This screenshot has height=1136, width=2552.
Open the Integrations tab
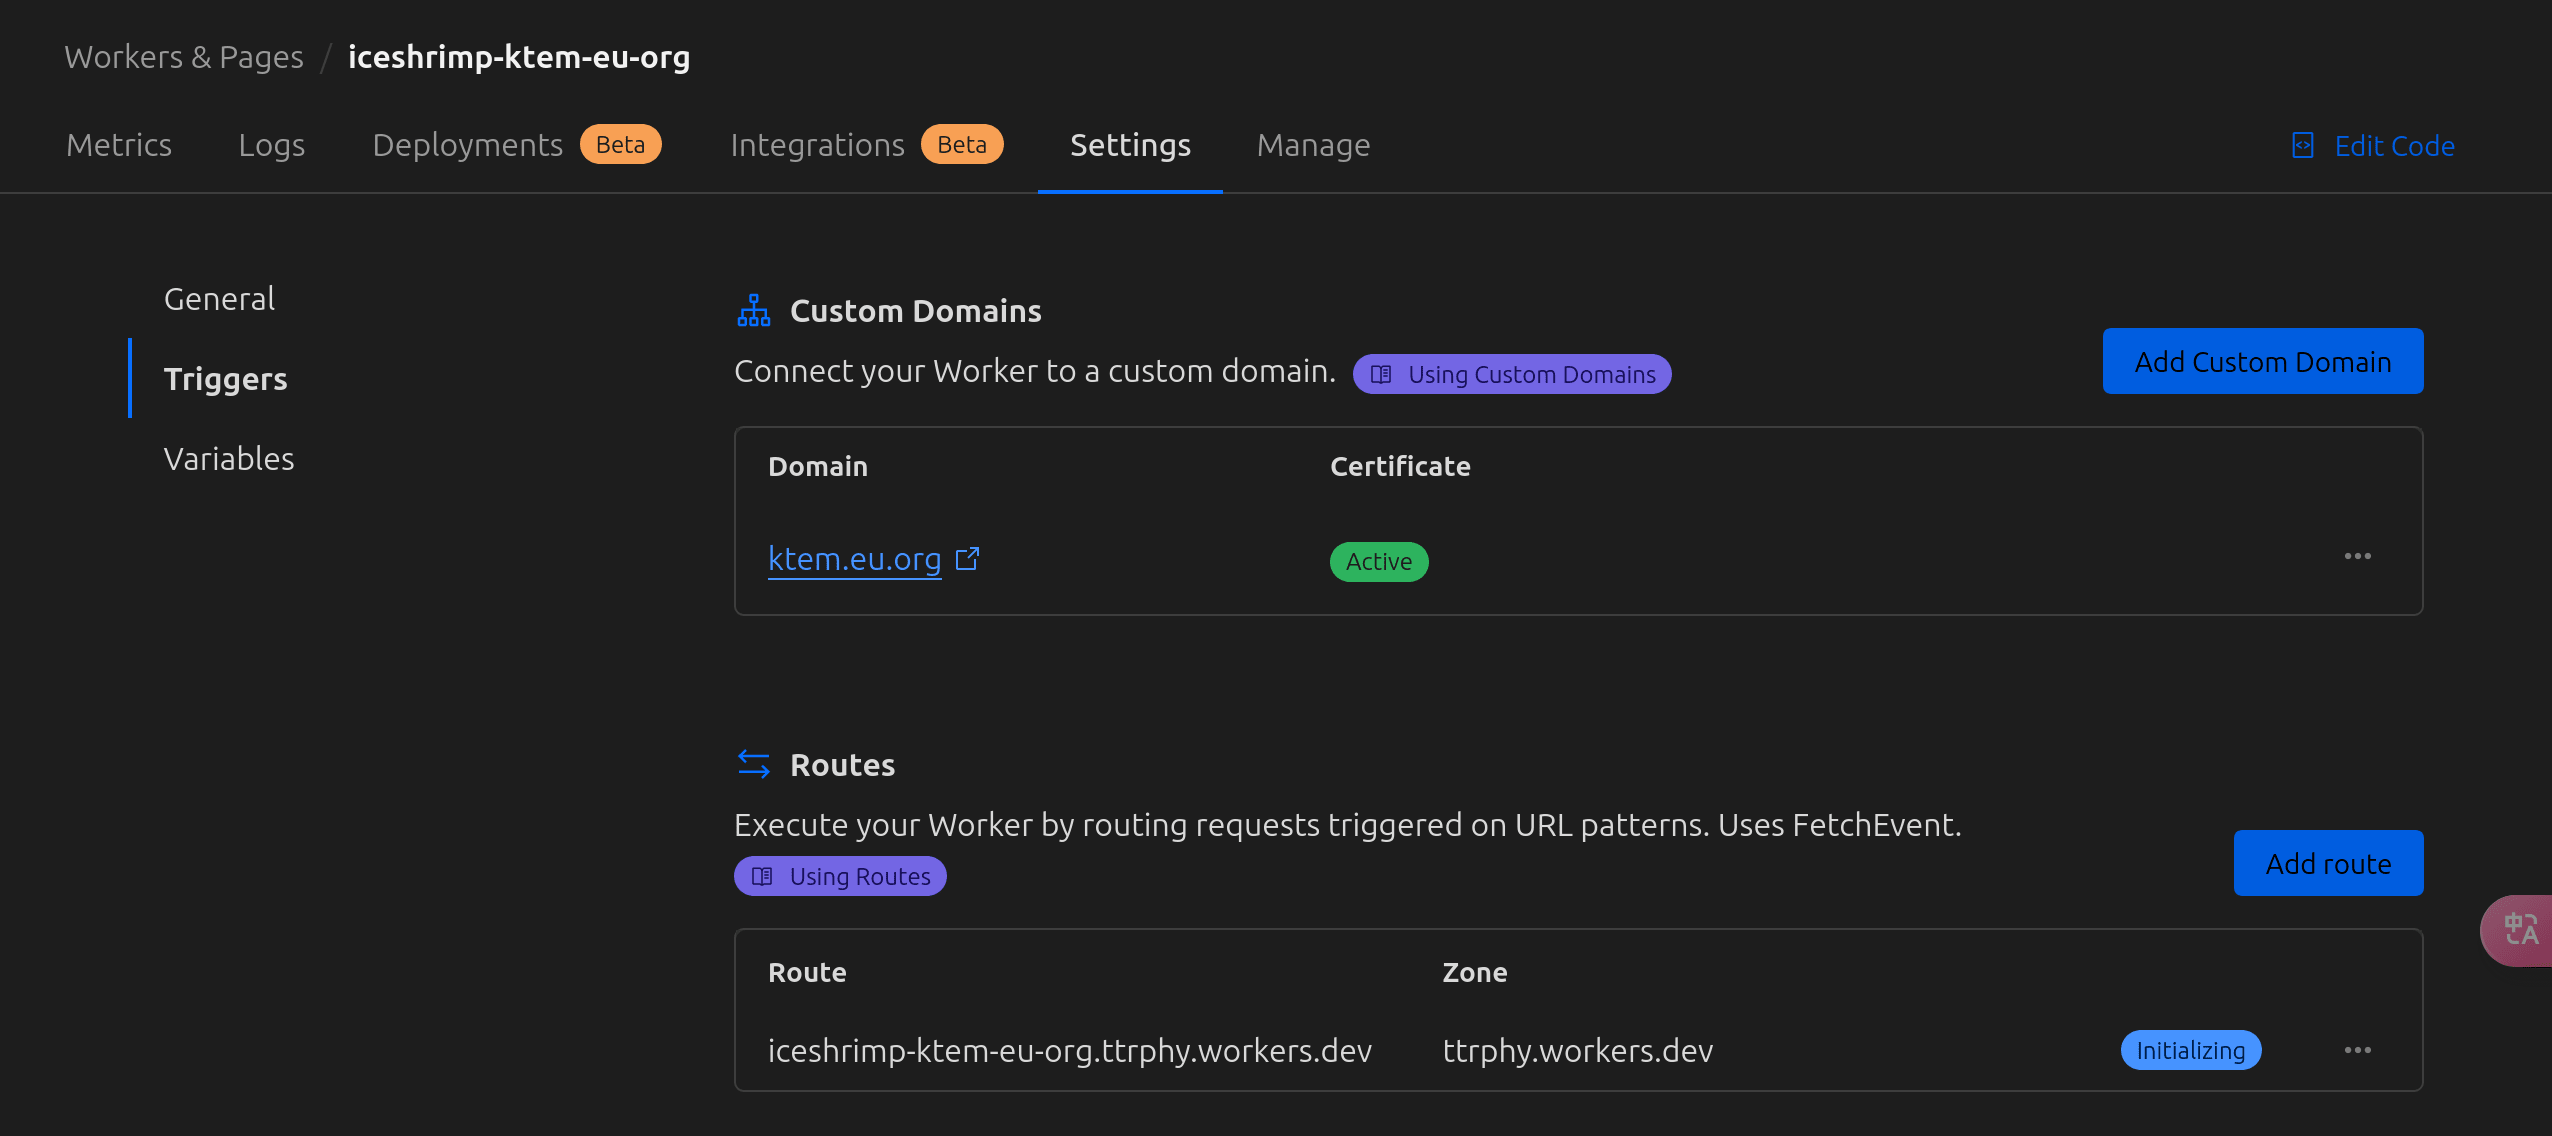(817, 145)
